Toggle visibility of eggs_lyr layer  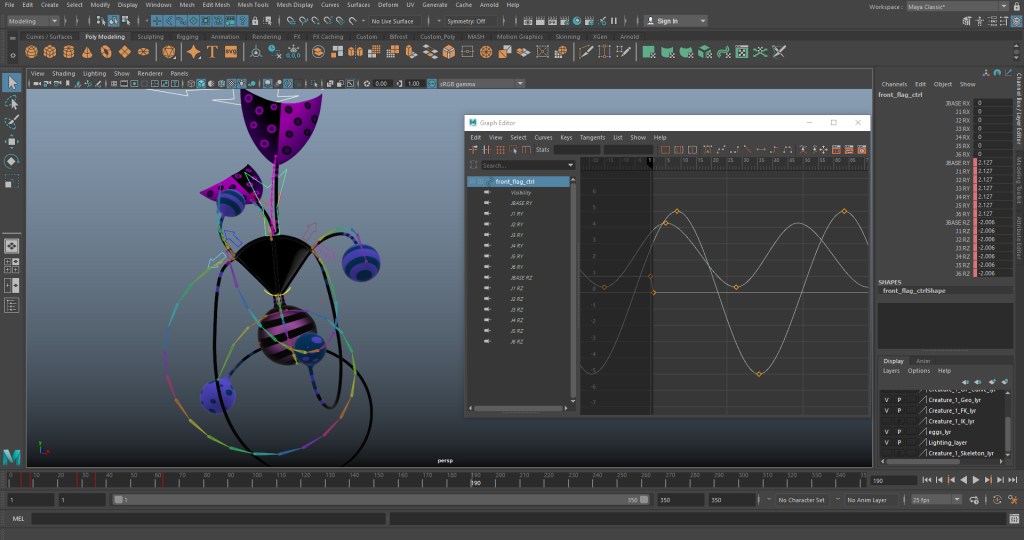point(886,432)
